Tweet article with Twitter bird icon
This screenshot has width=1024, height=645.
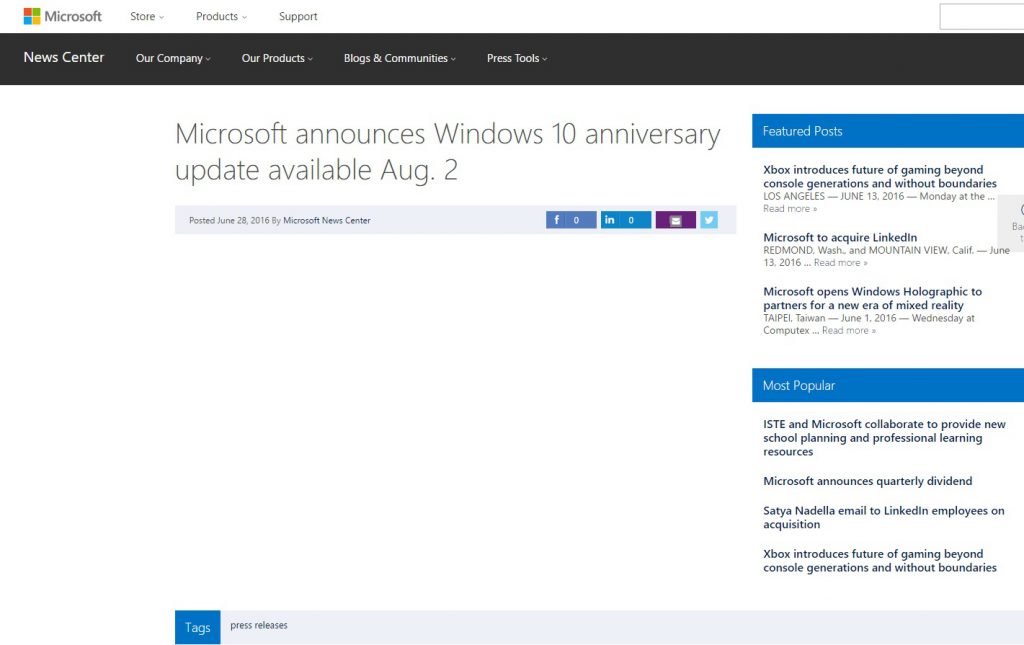click(x=709, y=220)
